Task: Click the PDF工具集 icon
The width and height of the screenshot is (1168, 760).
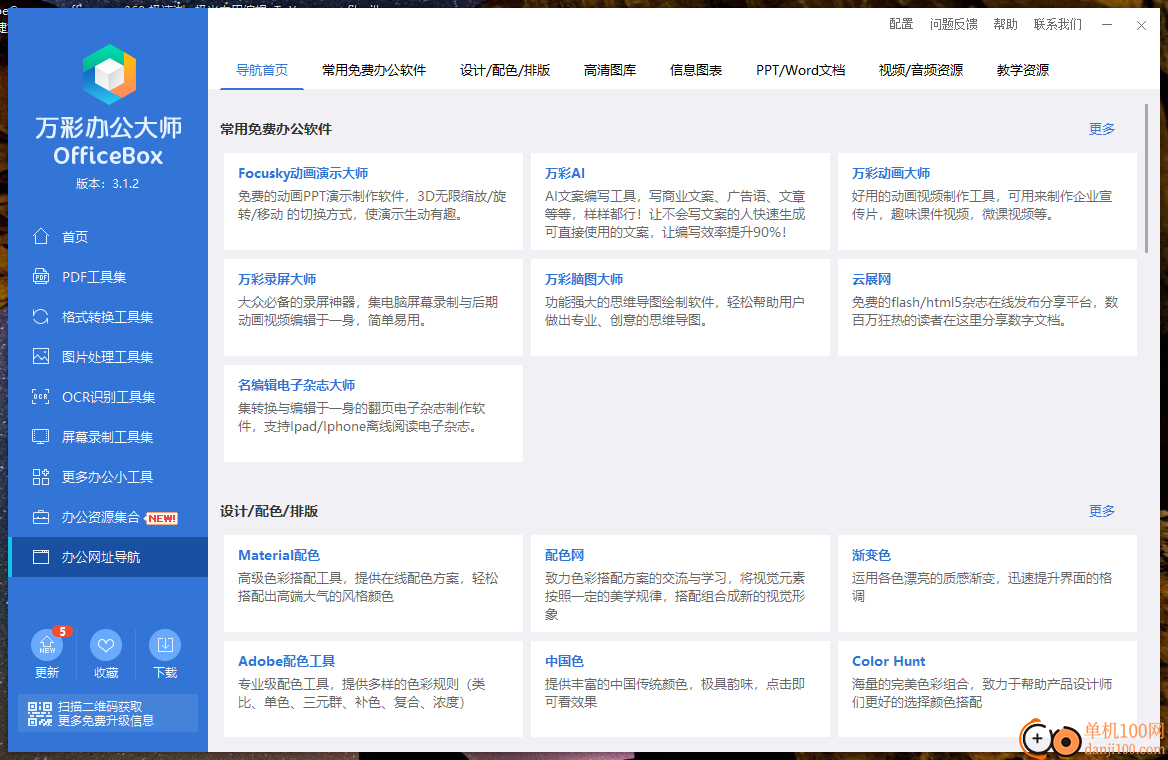Action: (x=40, y=276)
